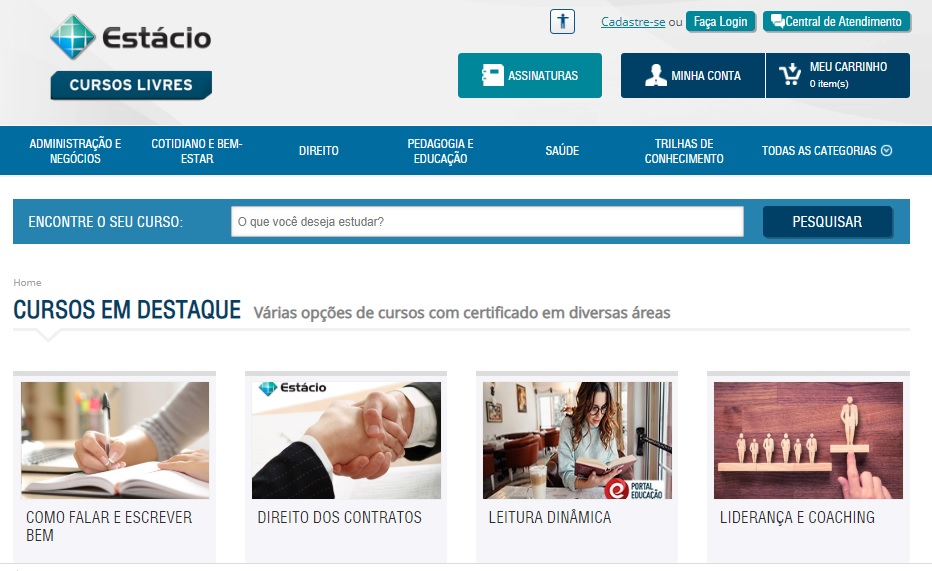This screenshot has height=571, width=932.
Task: Click the Estácio wordmark text
Action: click(157, 37)
